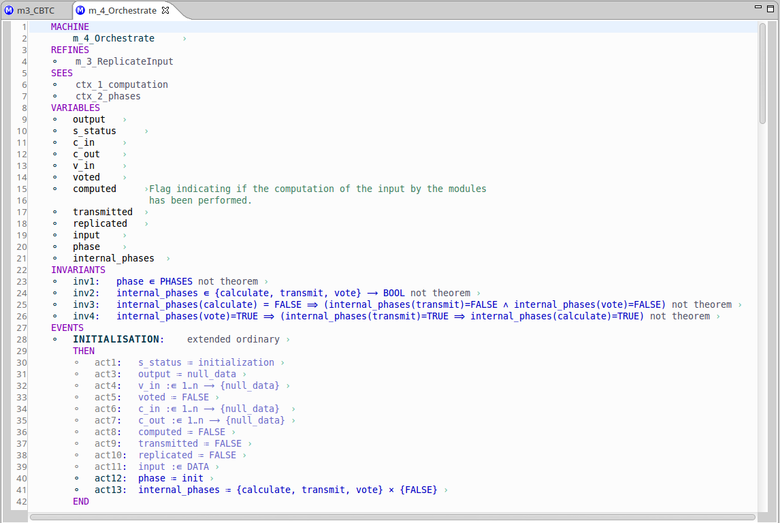
Task: Click the inv3 predicate text
Action: 390,305
